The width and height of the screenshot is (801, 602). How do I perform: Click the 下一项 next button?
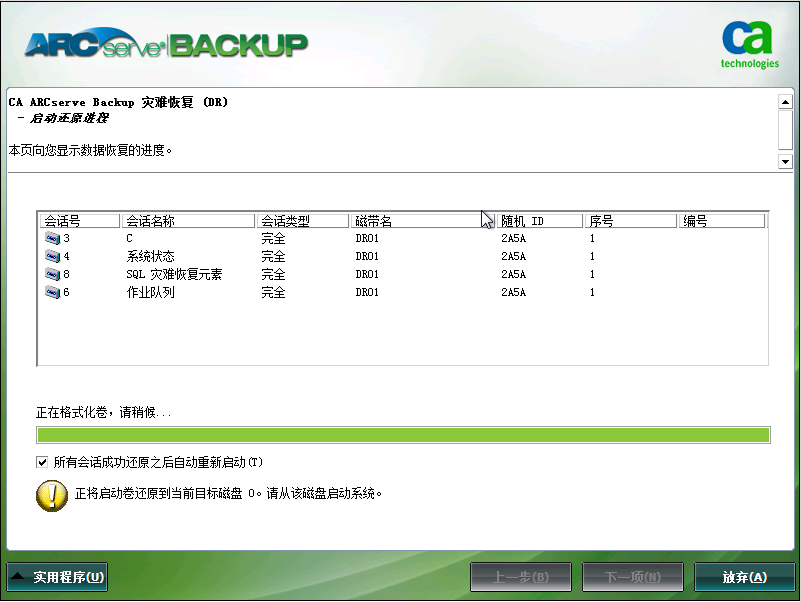(633, 576)
